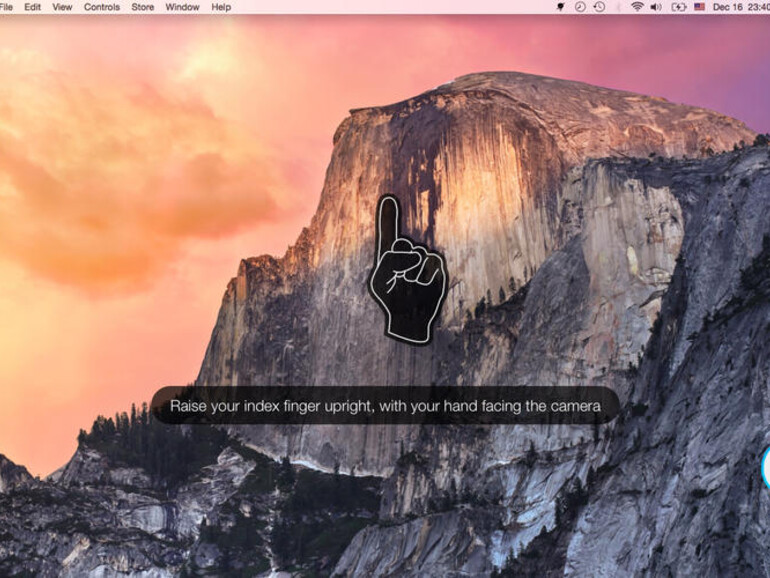
Task: Open the Controls menu
Action: [102, 7]
